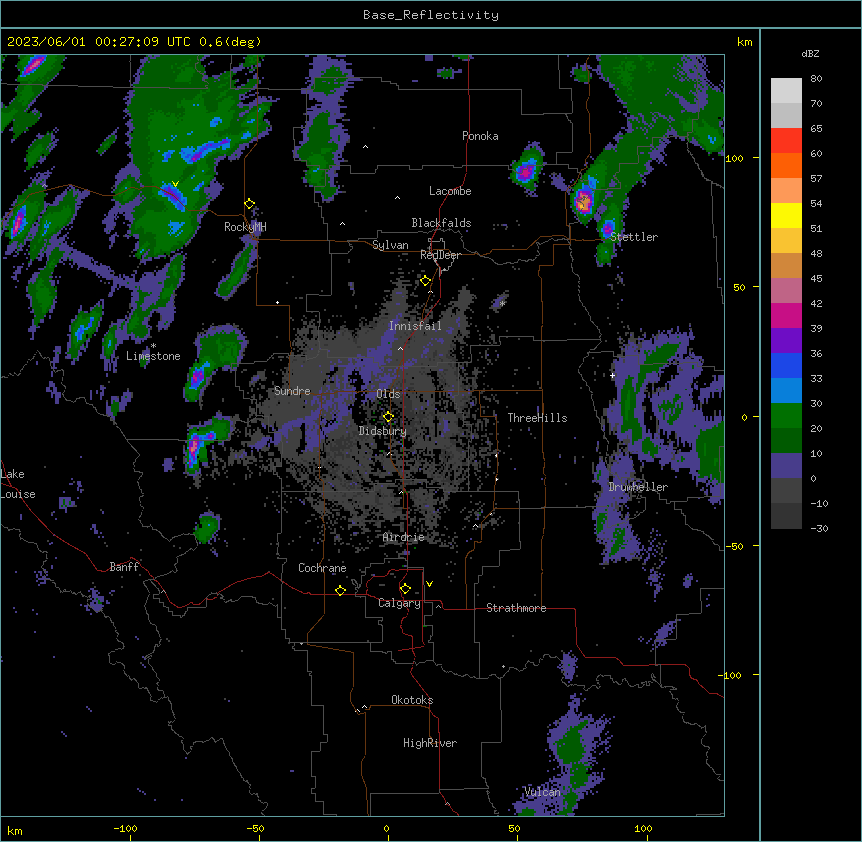The image size is (862, 842).
Task: Select the yellow diamond marker east of Cochrane
Action: pos(341,590)
